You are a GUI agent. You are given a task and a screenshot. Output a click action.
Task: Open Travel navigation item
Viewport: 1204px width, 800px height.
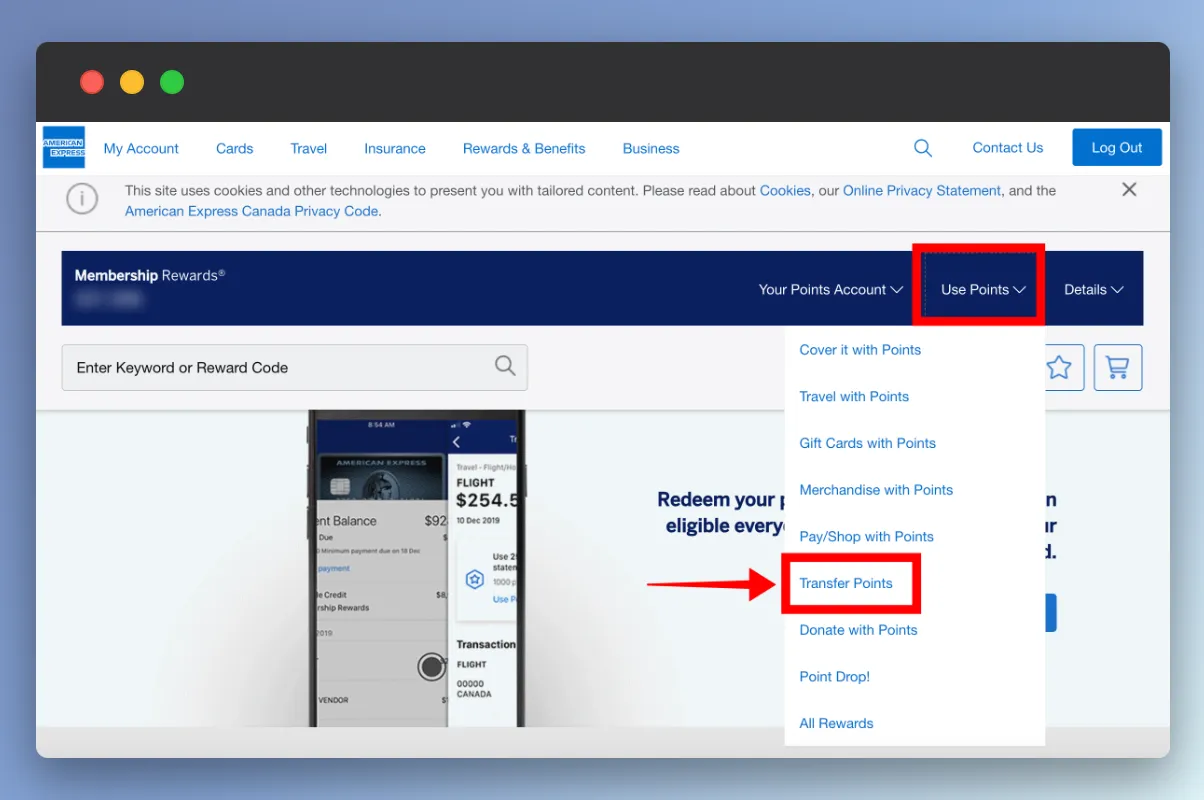coord(309,148)
